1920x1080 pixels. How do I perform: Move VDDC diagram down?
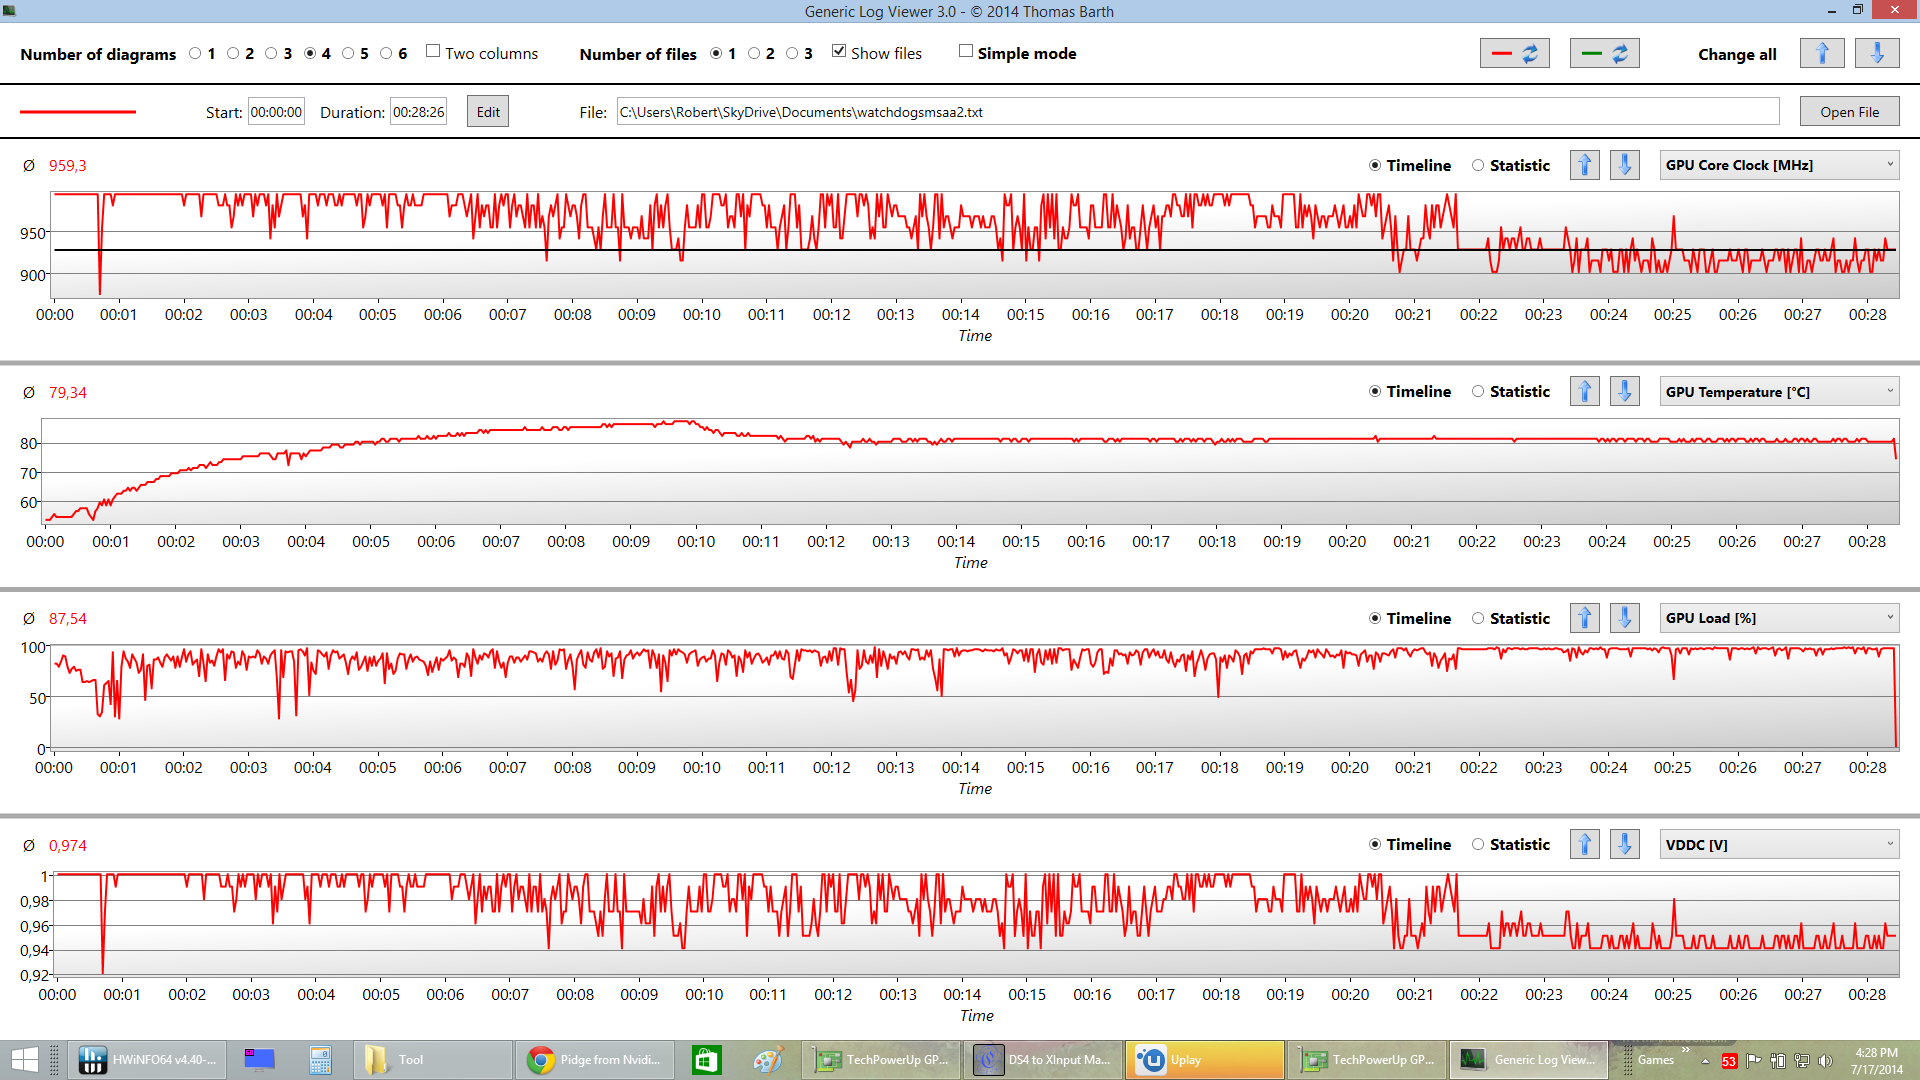[1625, 845]
